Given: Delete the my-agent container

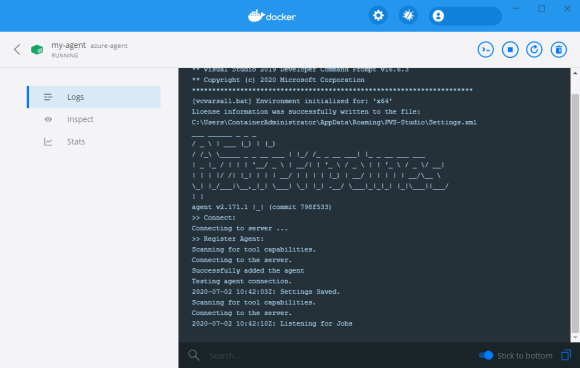Looking at the screenshot, I should [559, 50].
